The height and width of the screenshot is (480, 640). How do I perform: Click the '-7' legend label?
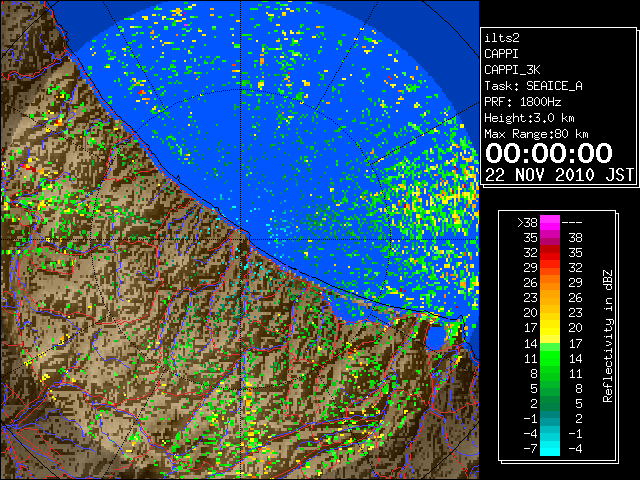(530, 448)
